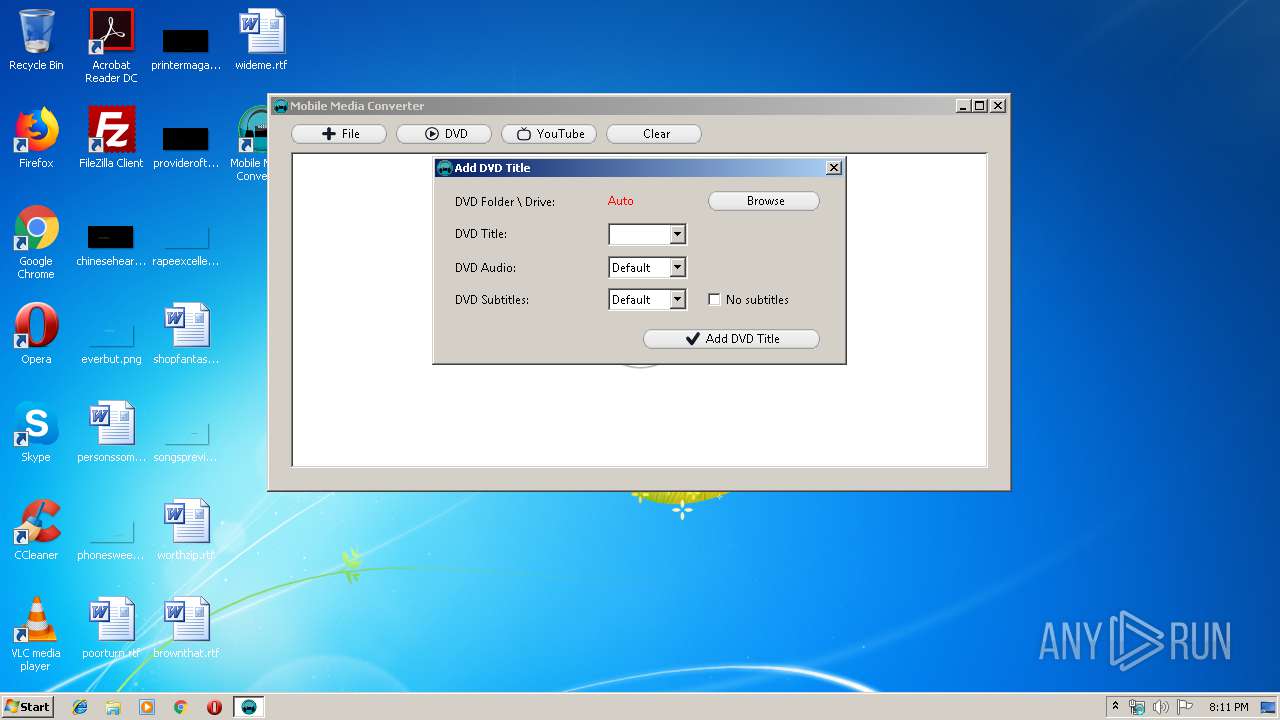The width and height of the screenshot is (1280, 720).
Task: Select the FileZilla Client desktop shortcut
Action: (111, 138)
